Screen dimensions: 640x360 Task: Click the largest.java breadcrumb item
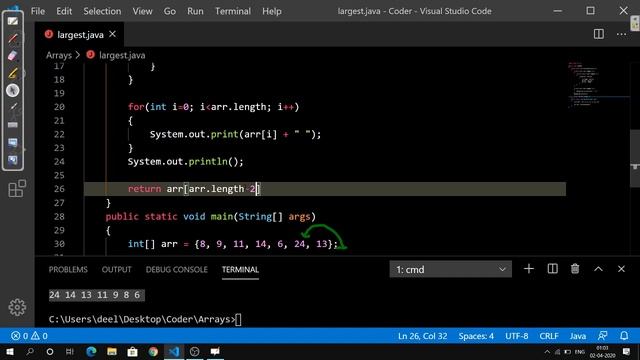pos(122,55)
